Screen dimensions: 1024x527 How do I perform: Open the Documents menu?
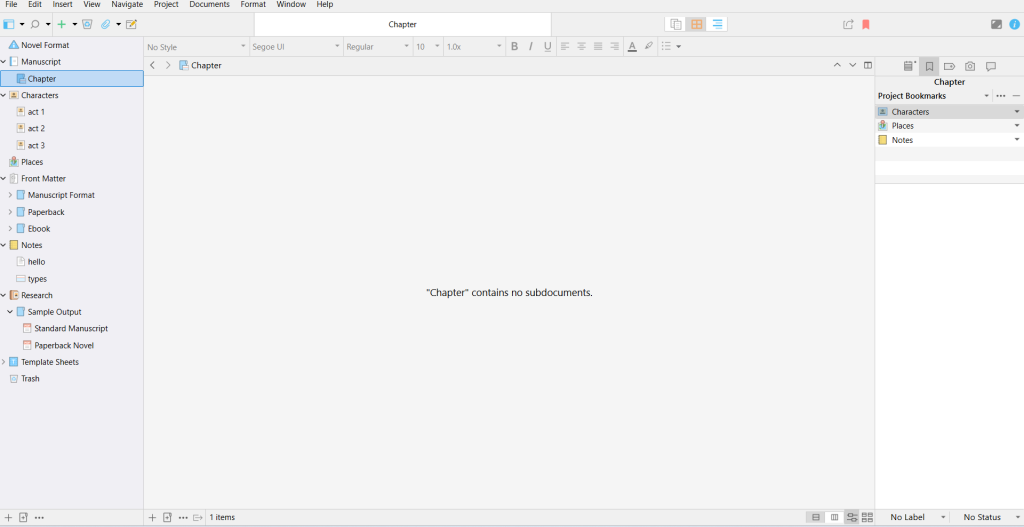(209, 5)
